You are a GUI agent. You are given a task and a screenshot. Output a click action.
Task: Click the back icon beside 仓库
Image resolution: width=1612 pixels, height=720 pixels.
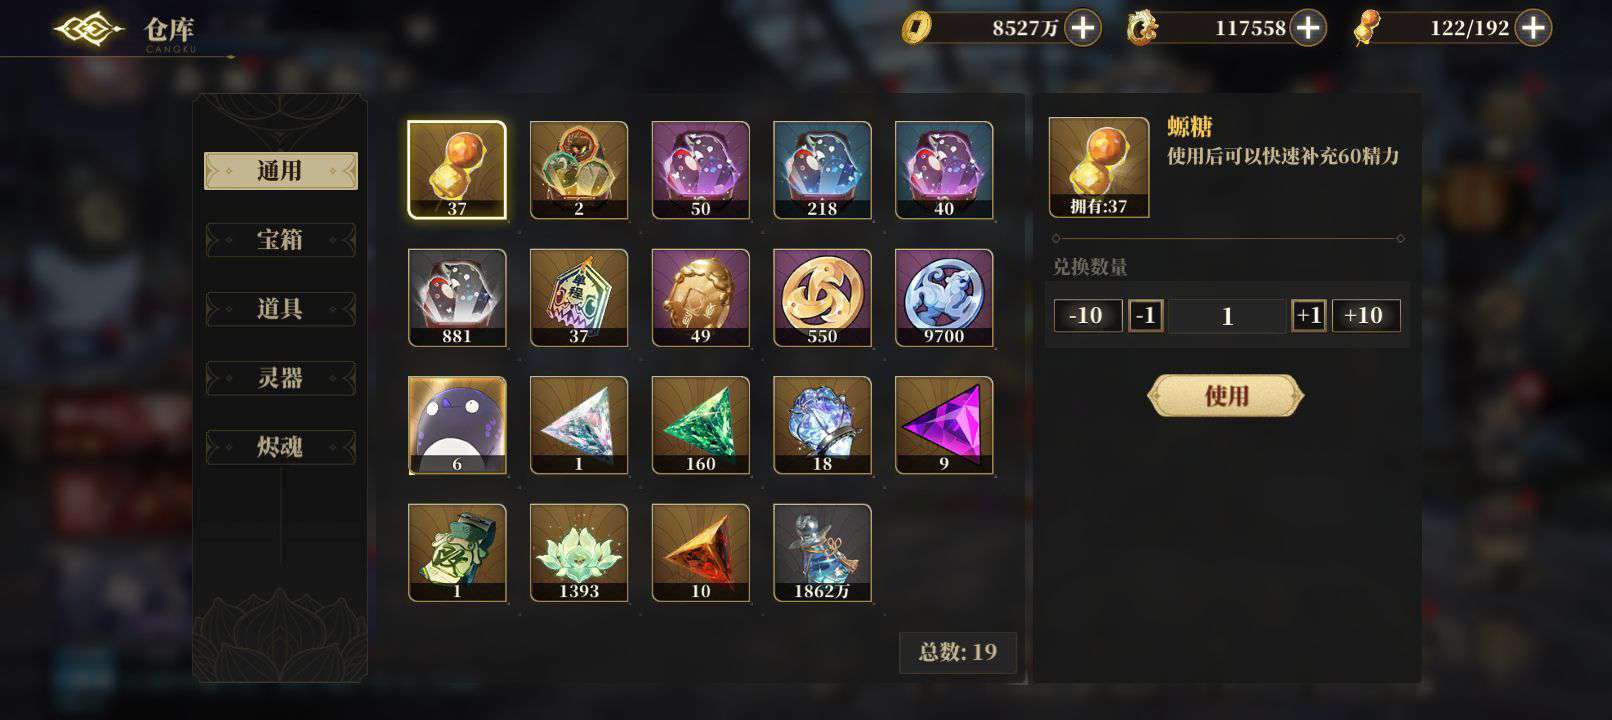[x=90, y=30]
